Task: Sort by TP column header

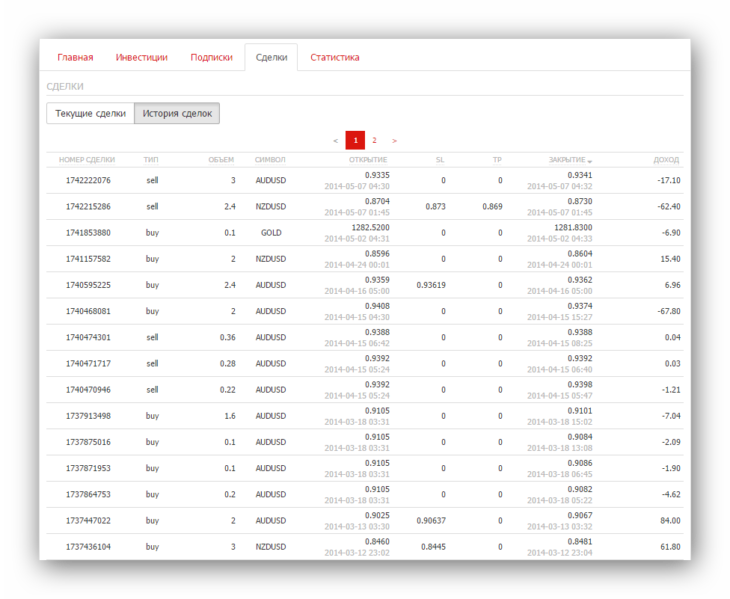Action: 497,160
